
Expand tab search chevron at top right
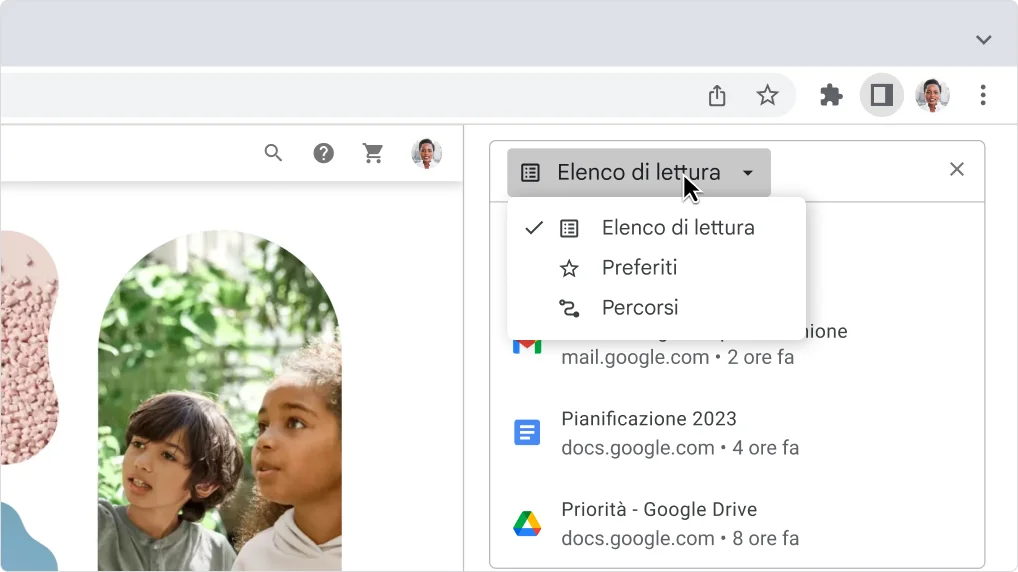983,40
